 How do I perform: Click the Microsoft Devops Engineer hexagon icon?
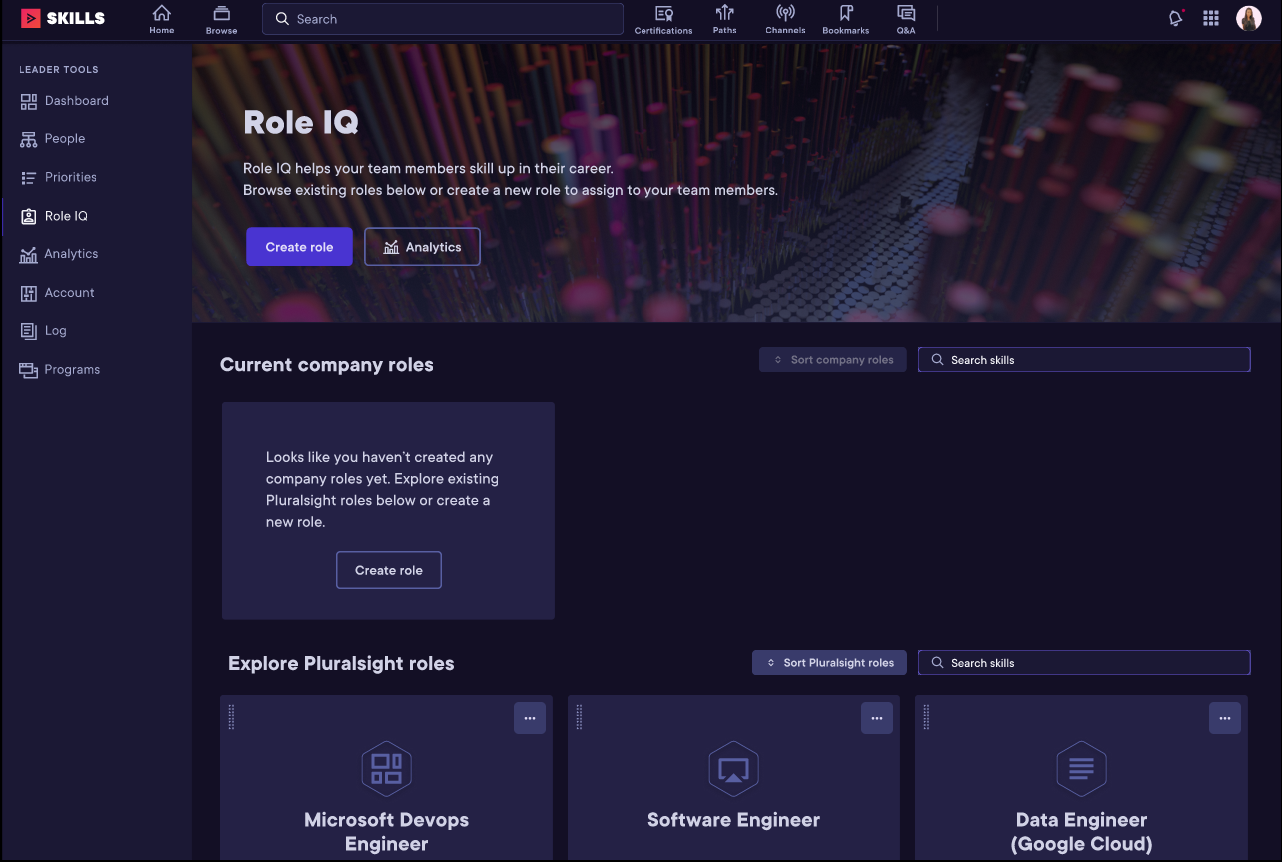tap(386, 769)
